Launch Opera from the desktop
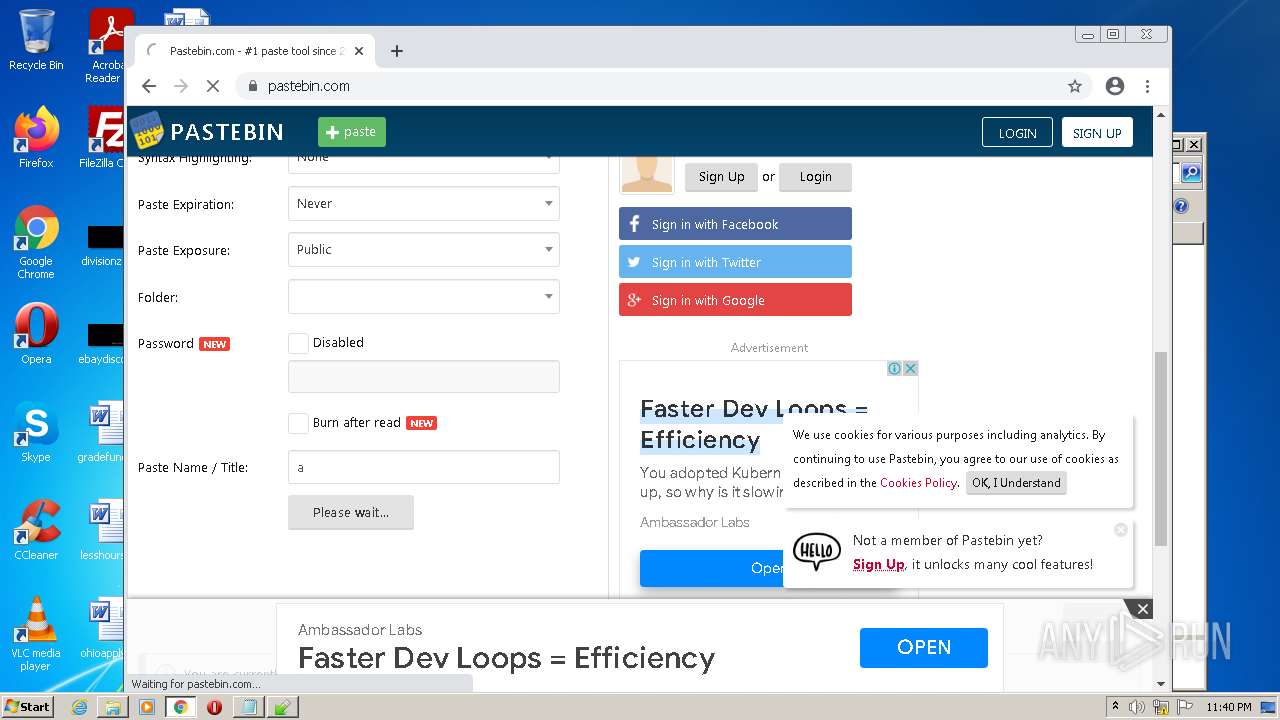Viewport: 1280px width, 720px height. [36, 333]
